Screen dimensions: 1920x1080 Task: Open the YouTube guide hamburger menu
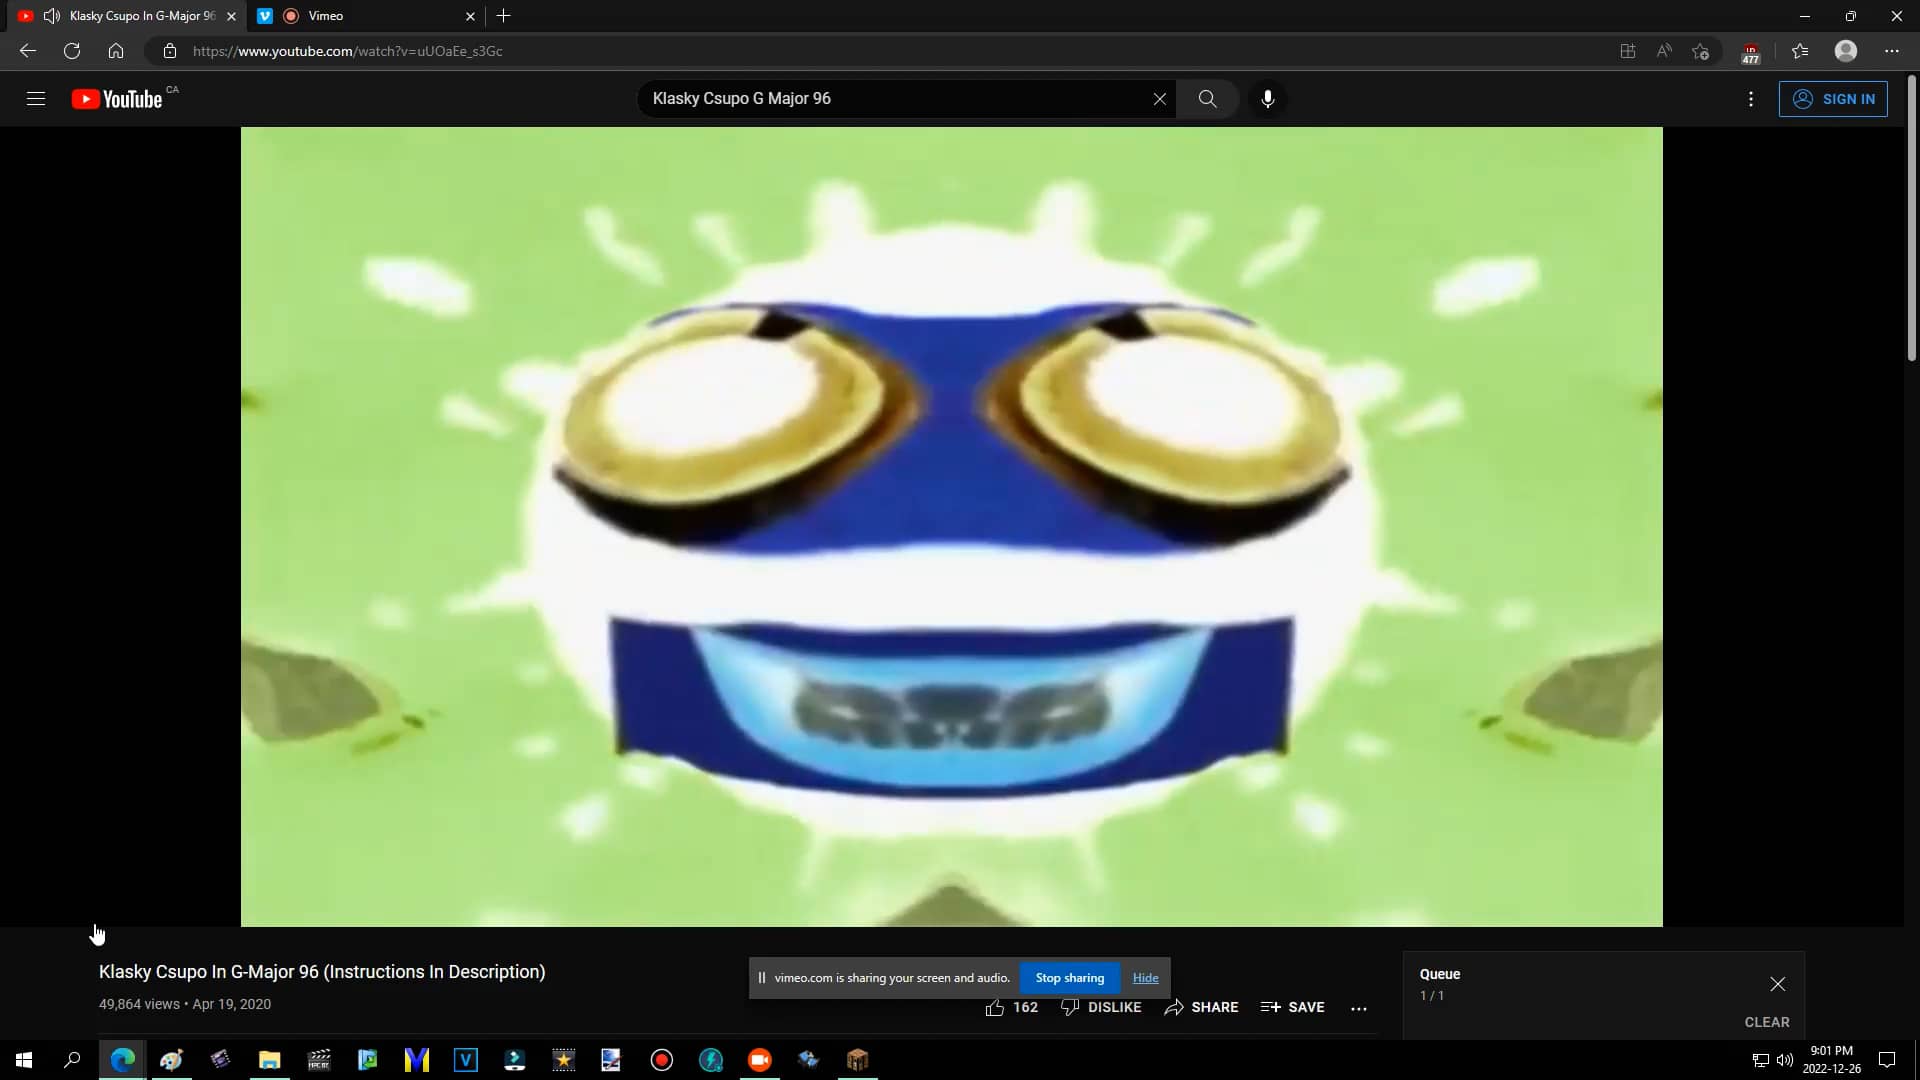pyautogui.click(x=36, y=98)
